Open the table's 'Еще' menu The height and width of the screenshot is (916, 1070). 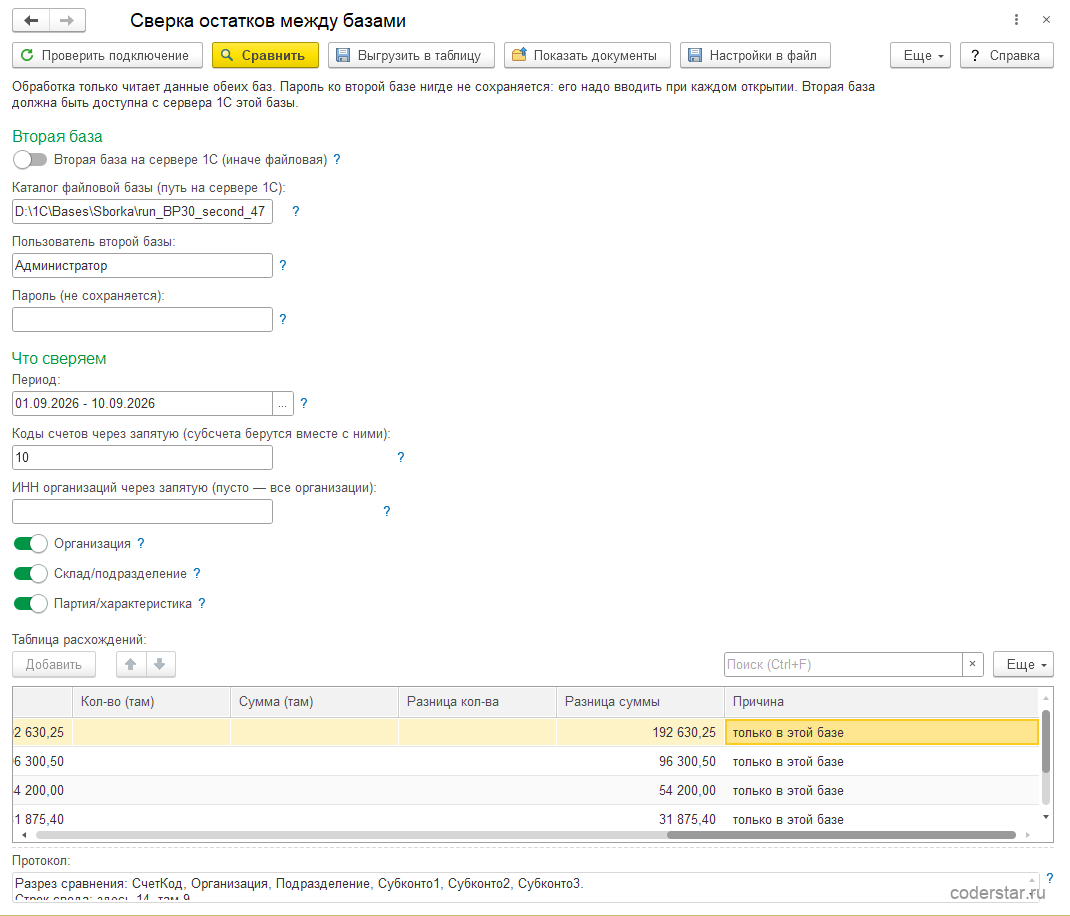[x=1023, y=664]
